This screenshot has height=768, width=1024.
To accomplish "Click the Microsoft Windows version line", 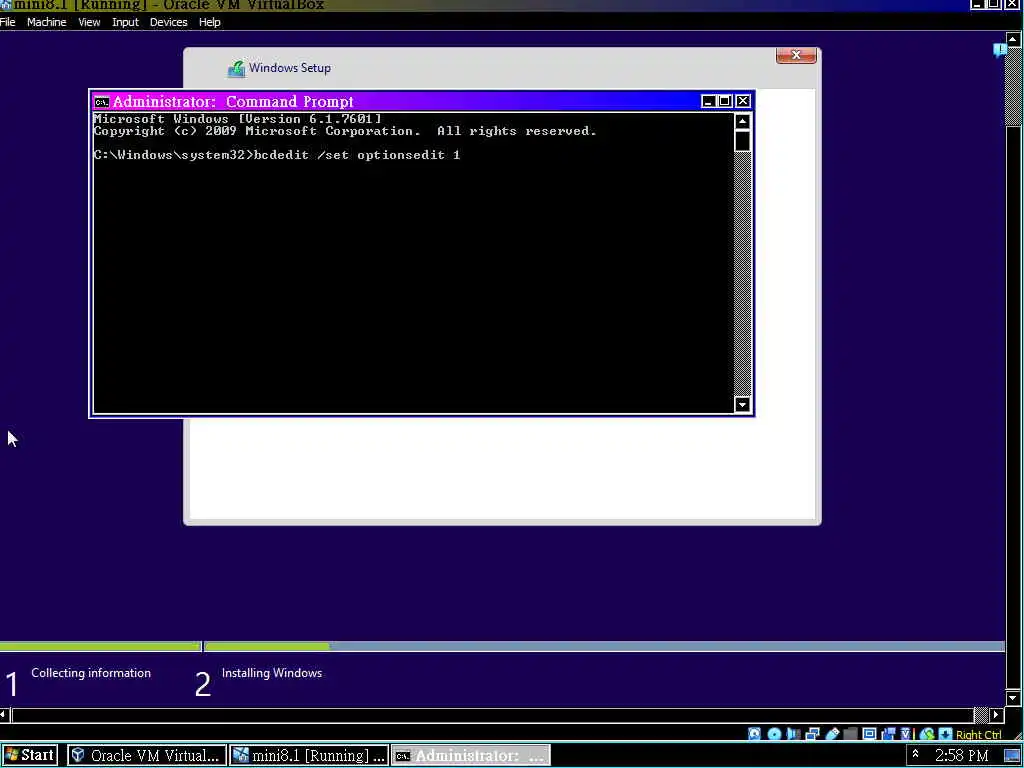I will 237,119.
